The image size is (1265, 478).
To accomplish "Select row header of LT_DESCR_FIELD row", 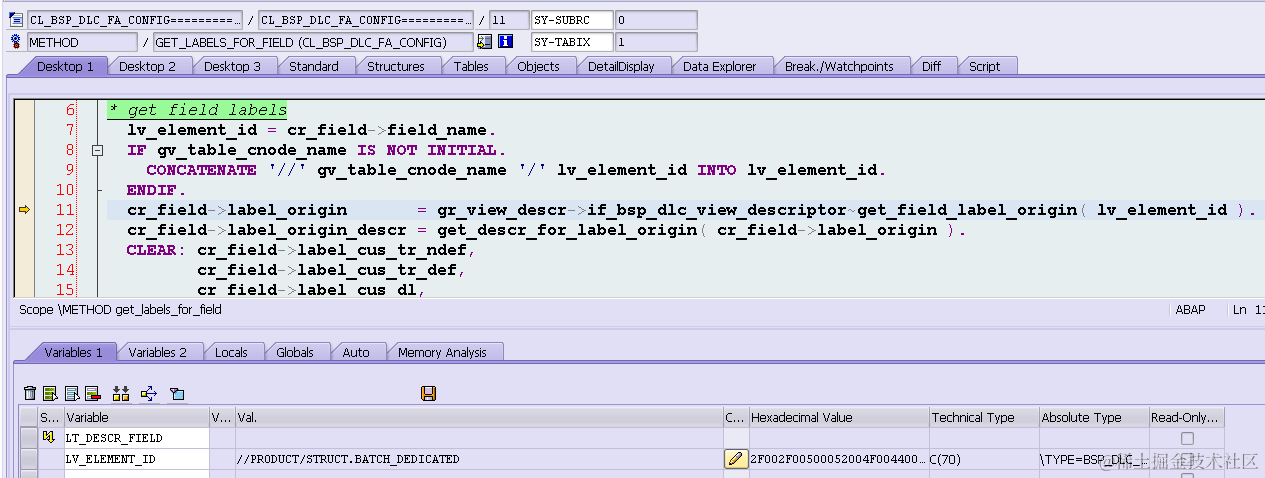I will (28, 438).
